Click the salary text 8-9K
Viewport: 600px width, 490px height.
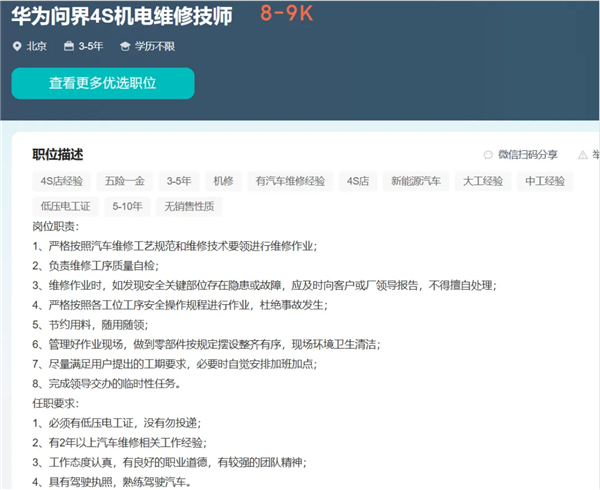(287, 13)
